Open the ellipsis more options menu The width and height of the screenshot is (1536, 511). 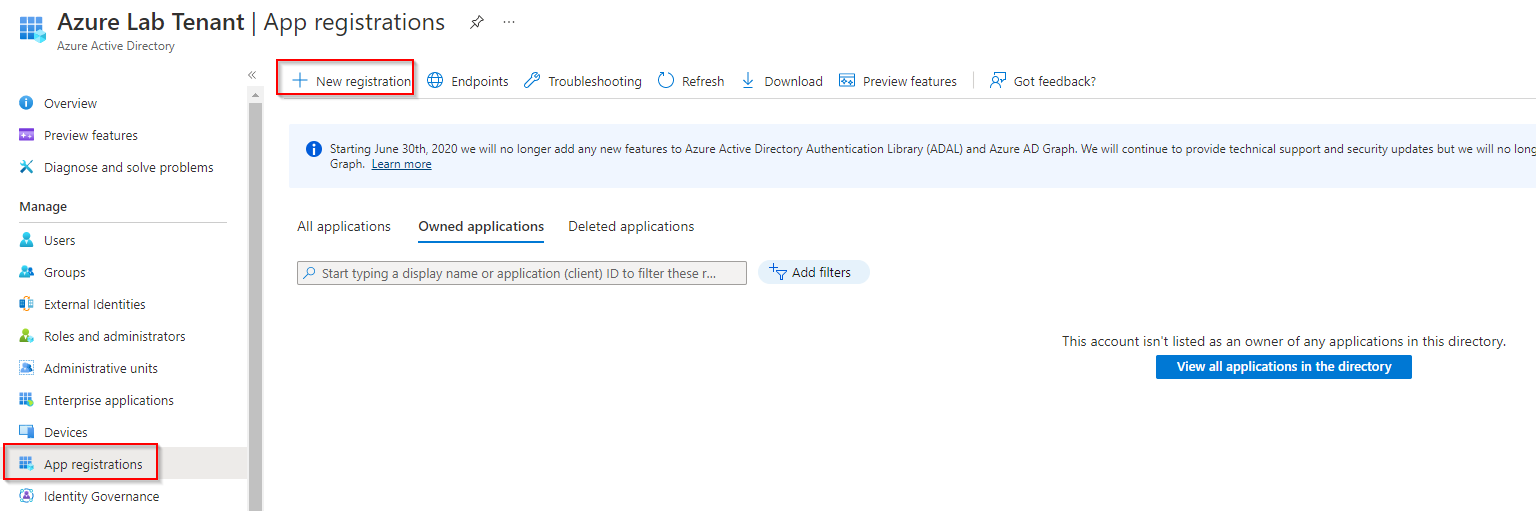[x=509, y=22]
